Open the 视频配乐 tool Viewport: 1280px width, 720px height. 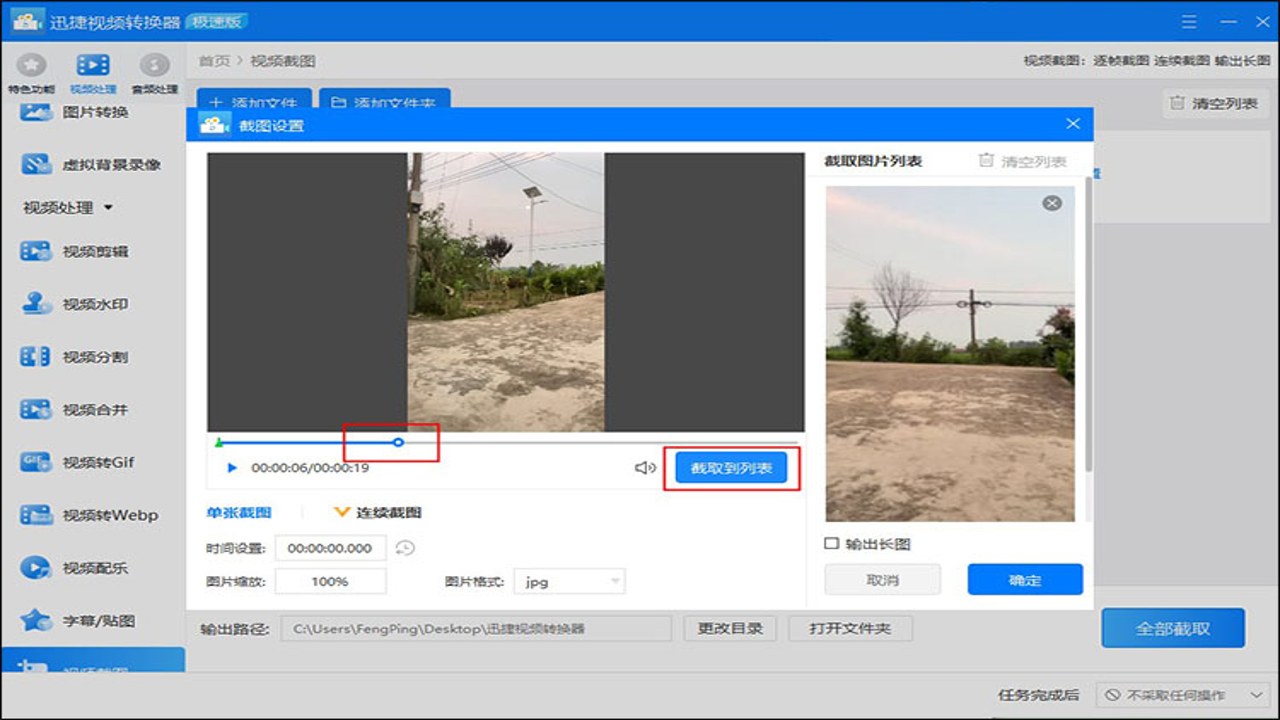75,568
